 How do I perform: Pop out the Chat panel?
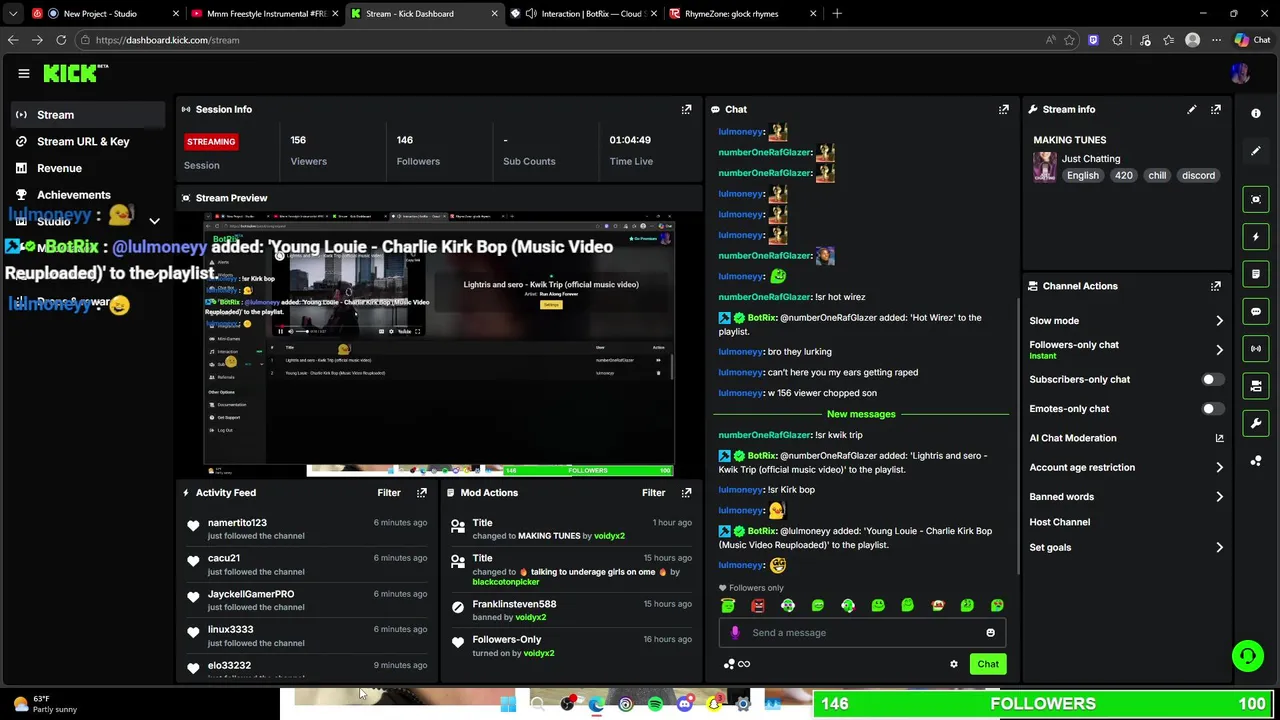pos(1004,109)
